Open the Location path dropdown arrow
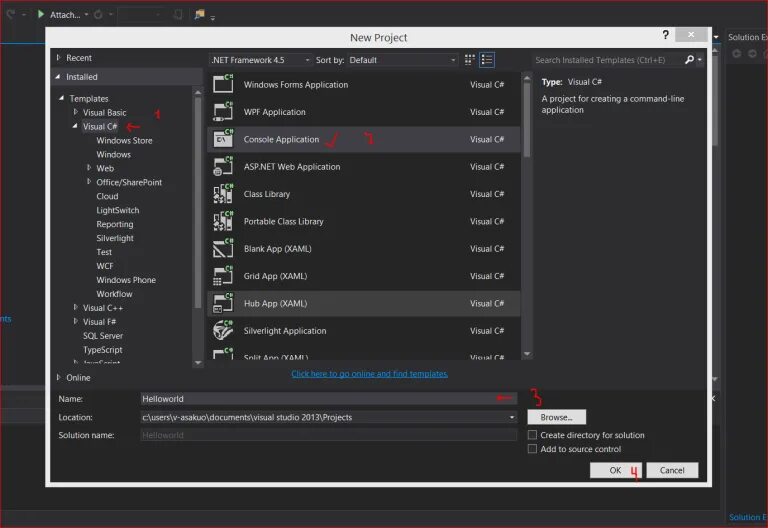 (x=512, y=417)
